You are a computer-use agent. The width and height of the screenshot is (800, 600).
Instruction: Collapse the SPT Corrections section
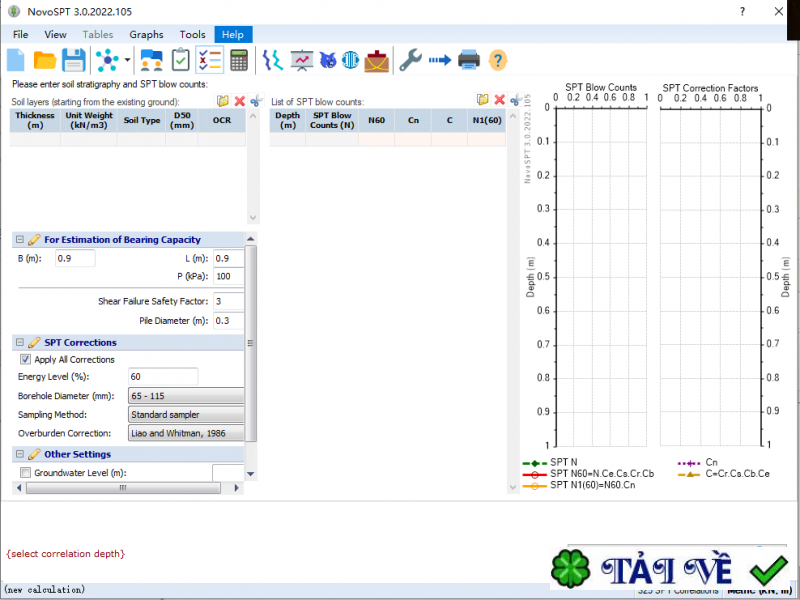coord(20,343)
